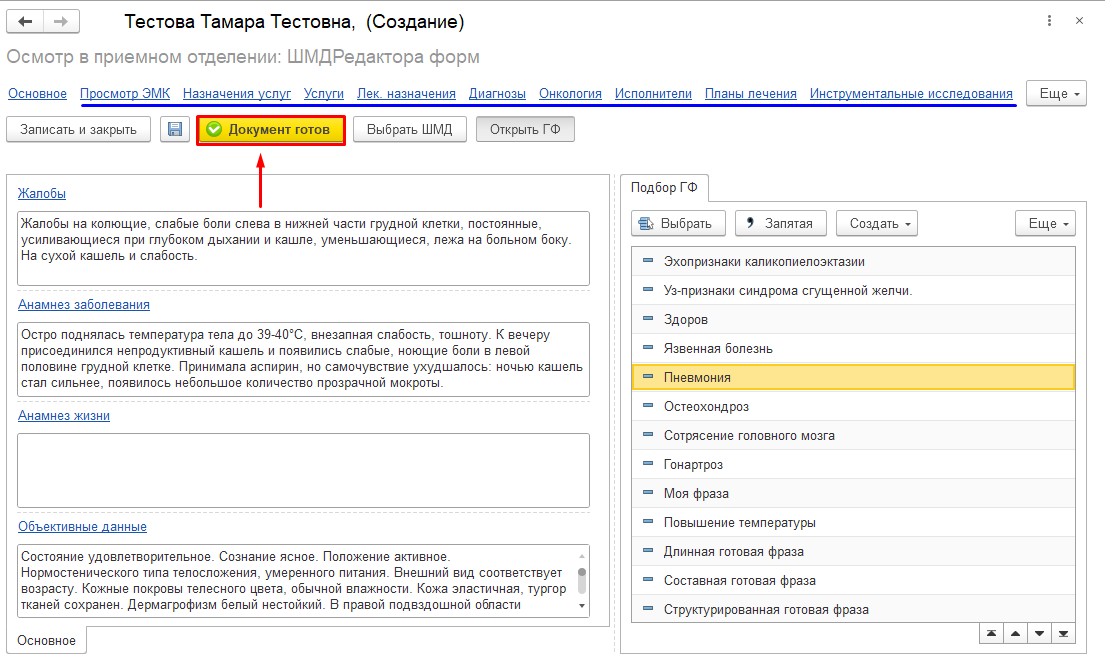
Task: Expand the Создать dropdown button
Action: click(x=877, y=223)
